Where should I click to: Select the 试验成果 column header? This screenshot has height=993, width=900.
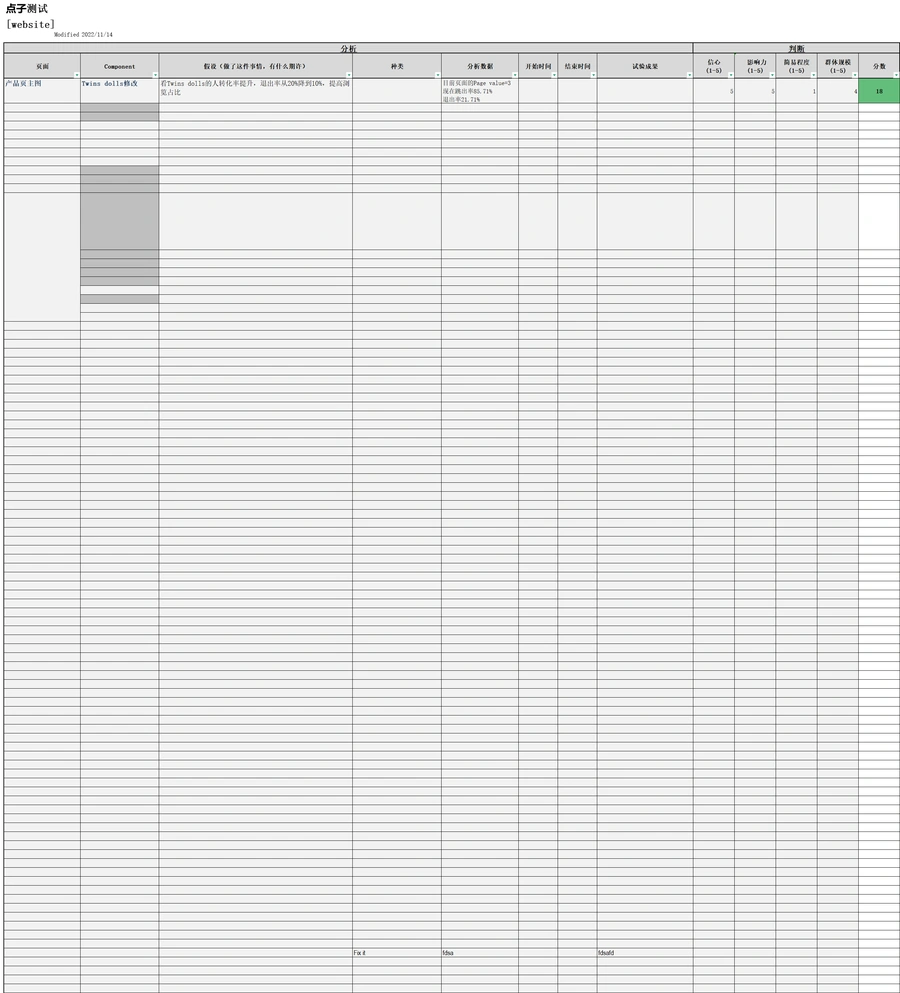(x=645, y=66)
